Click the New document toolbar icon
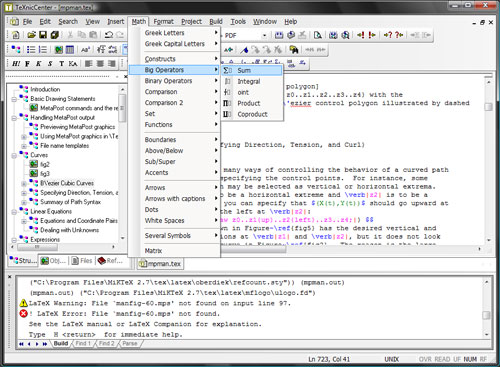This screenshot has height=367, width=500. [15, 35]
